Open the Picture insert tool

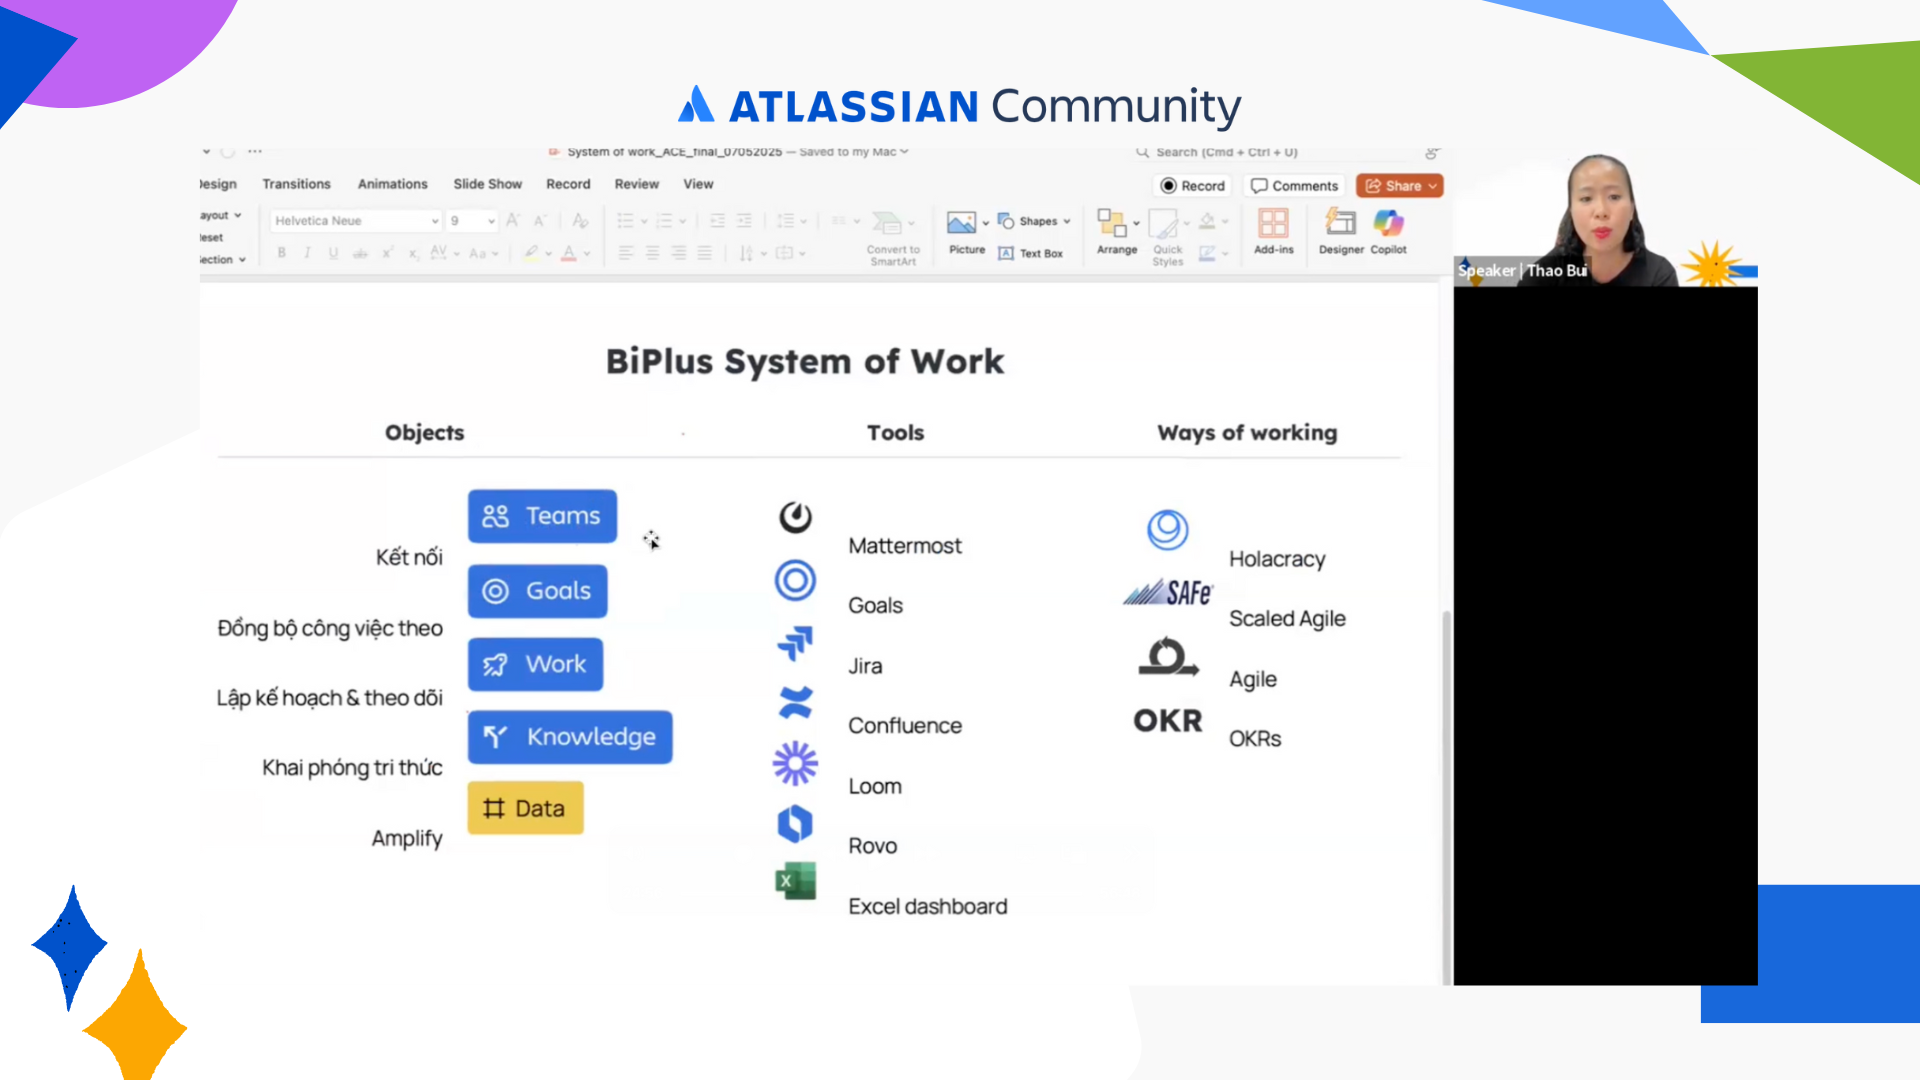966,233
